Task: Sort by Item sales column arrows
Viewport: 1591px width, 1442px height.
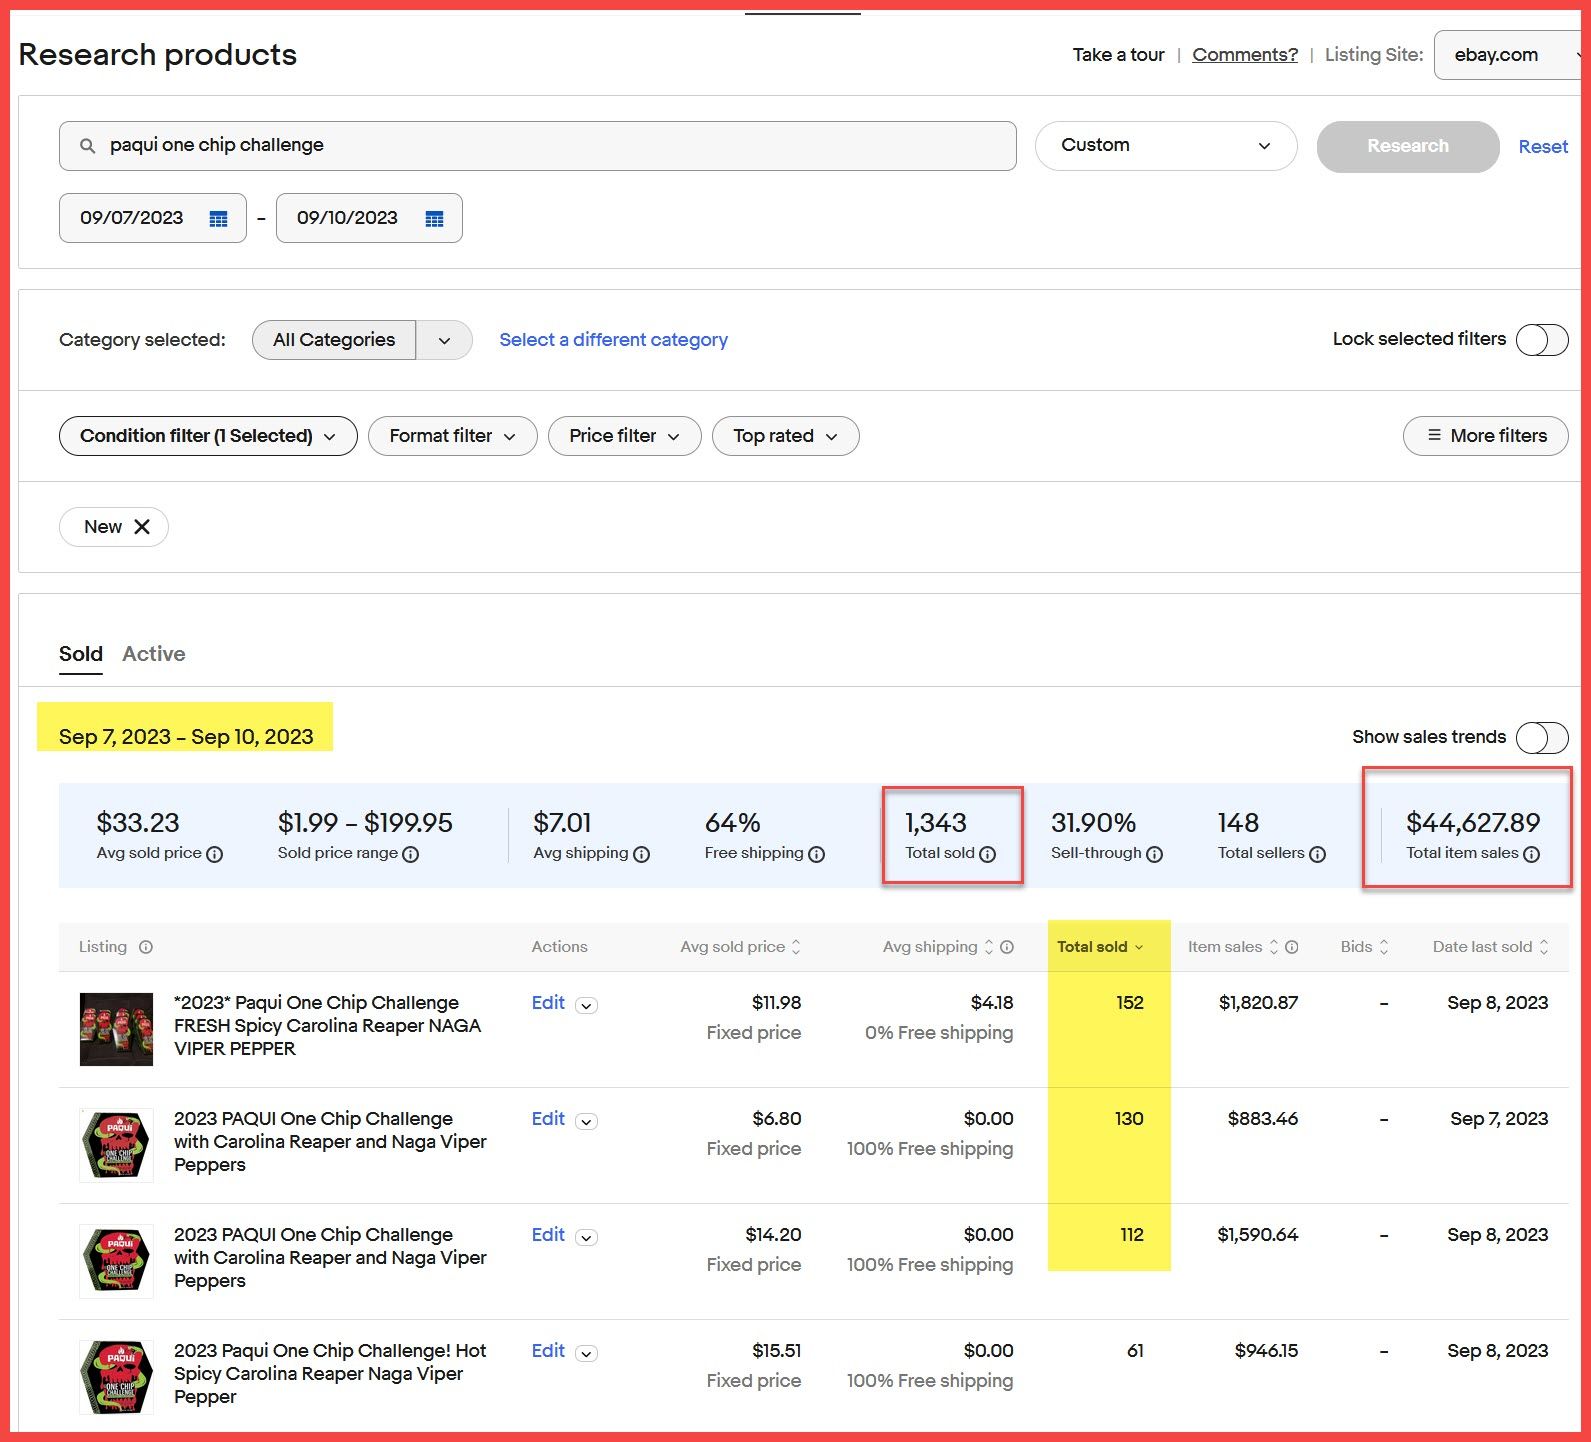Action: [x=1274, y=947]
